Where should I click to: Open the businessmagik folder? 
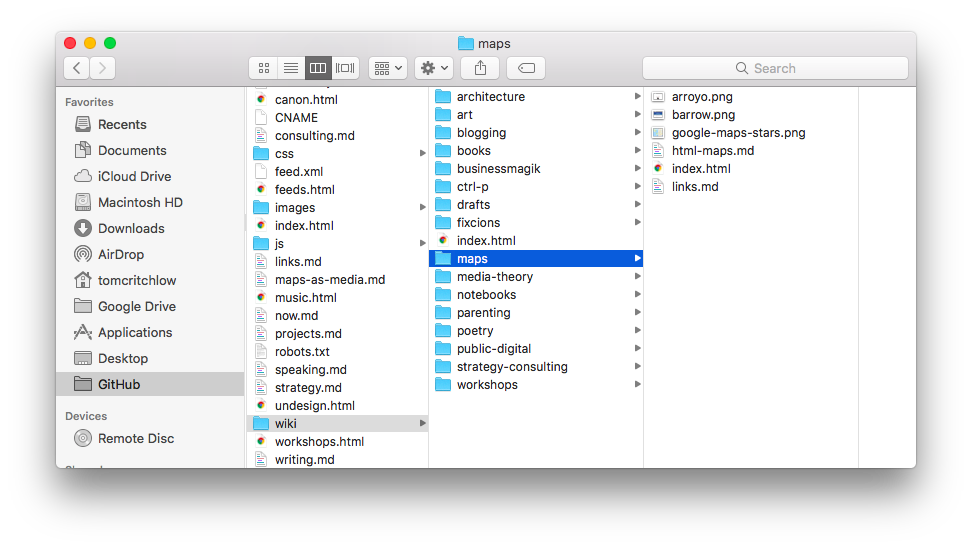(x=536, y=169)
